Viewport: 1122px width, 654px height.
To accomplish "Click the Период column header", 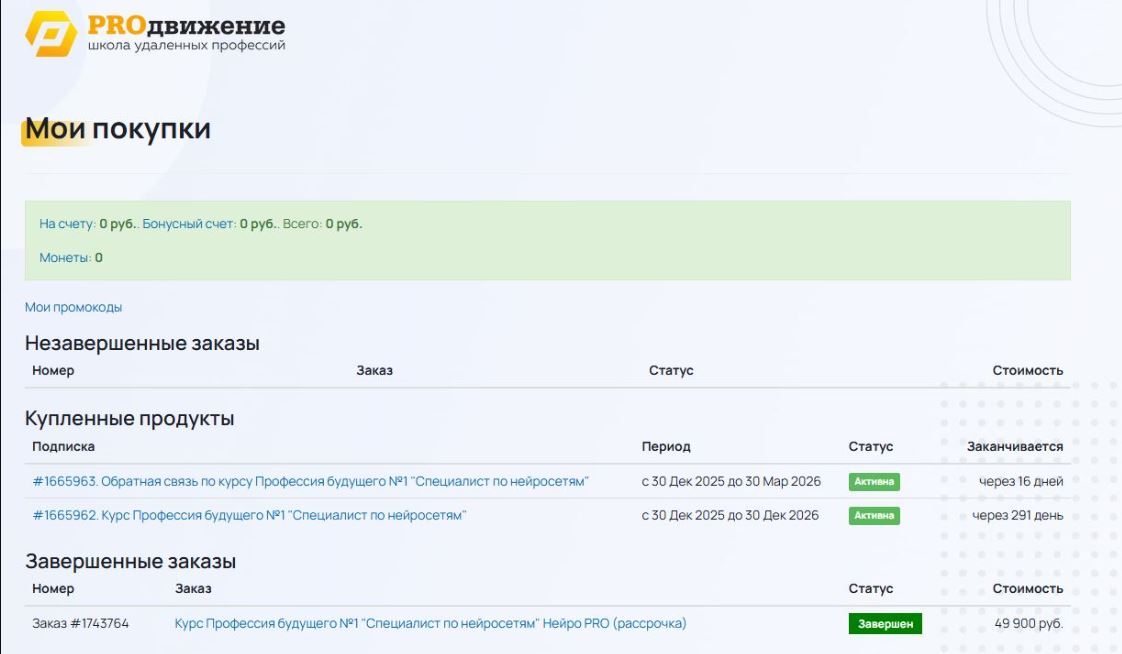I will coord(666,446).
